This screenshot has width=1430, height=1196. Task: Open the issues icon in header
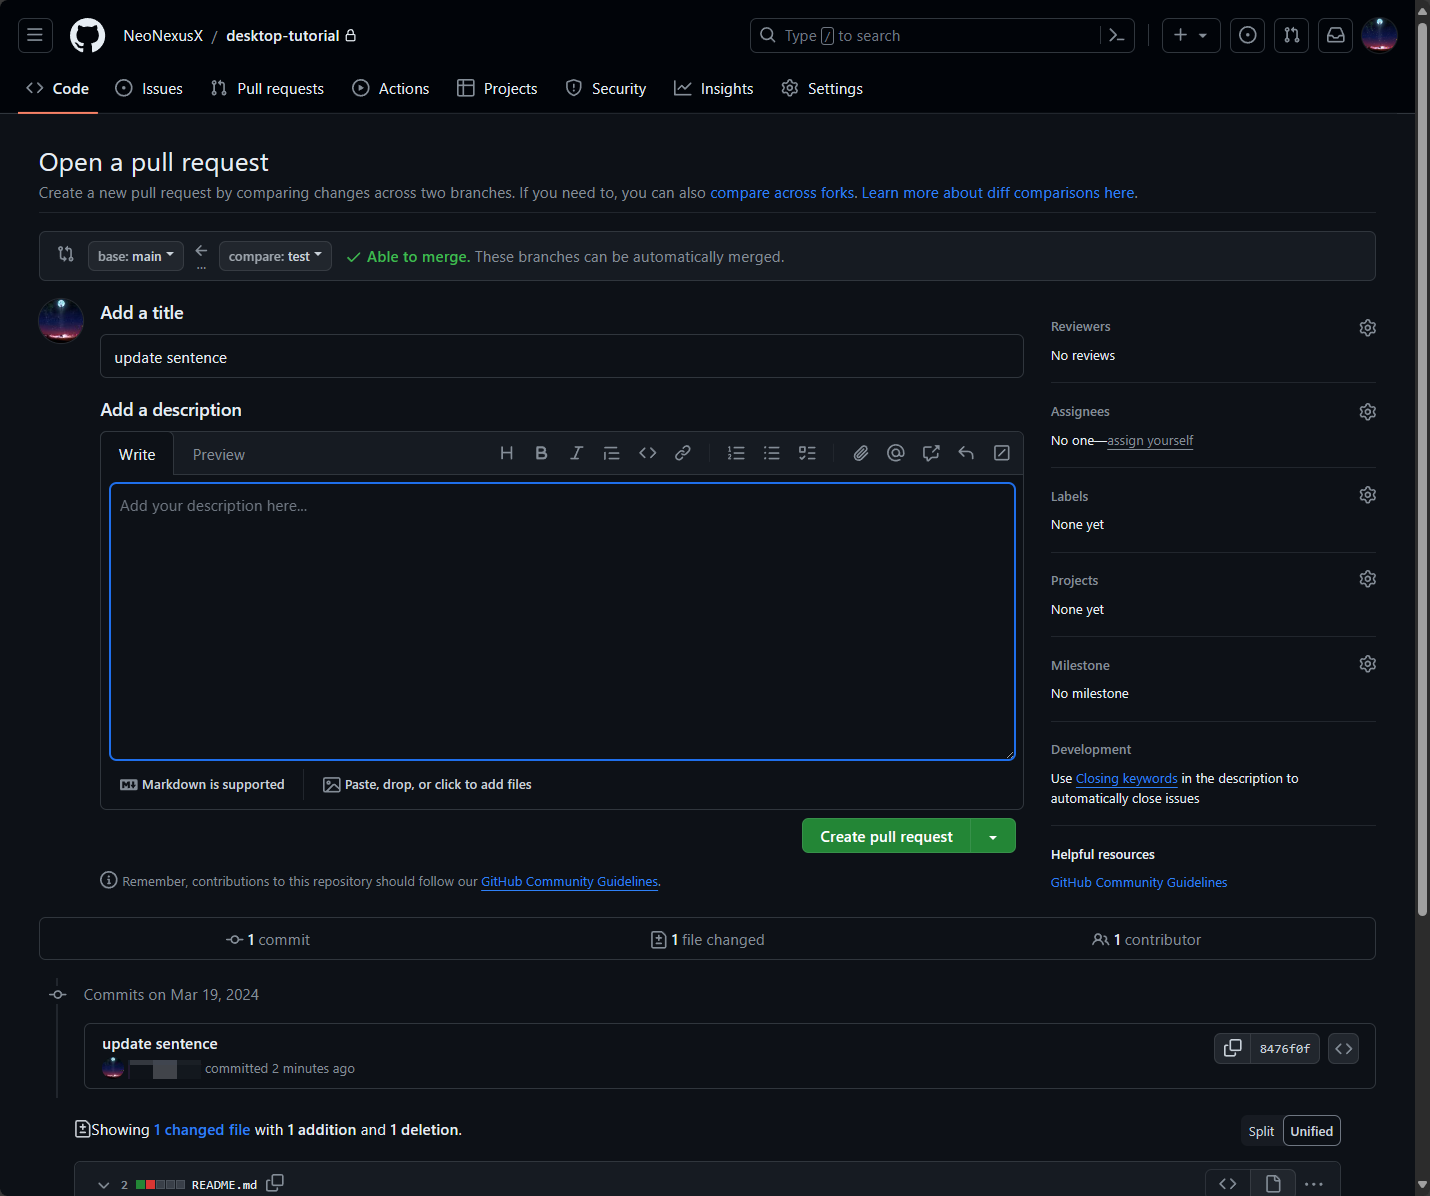pos(1247,35)
